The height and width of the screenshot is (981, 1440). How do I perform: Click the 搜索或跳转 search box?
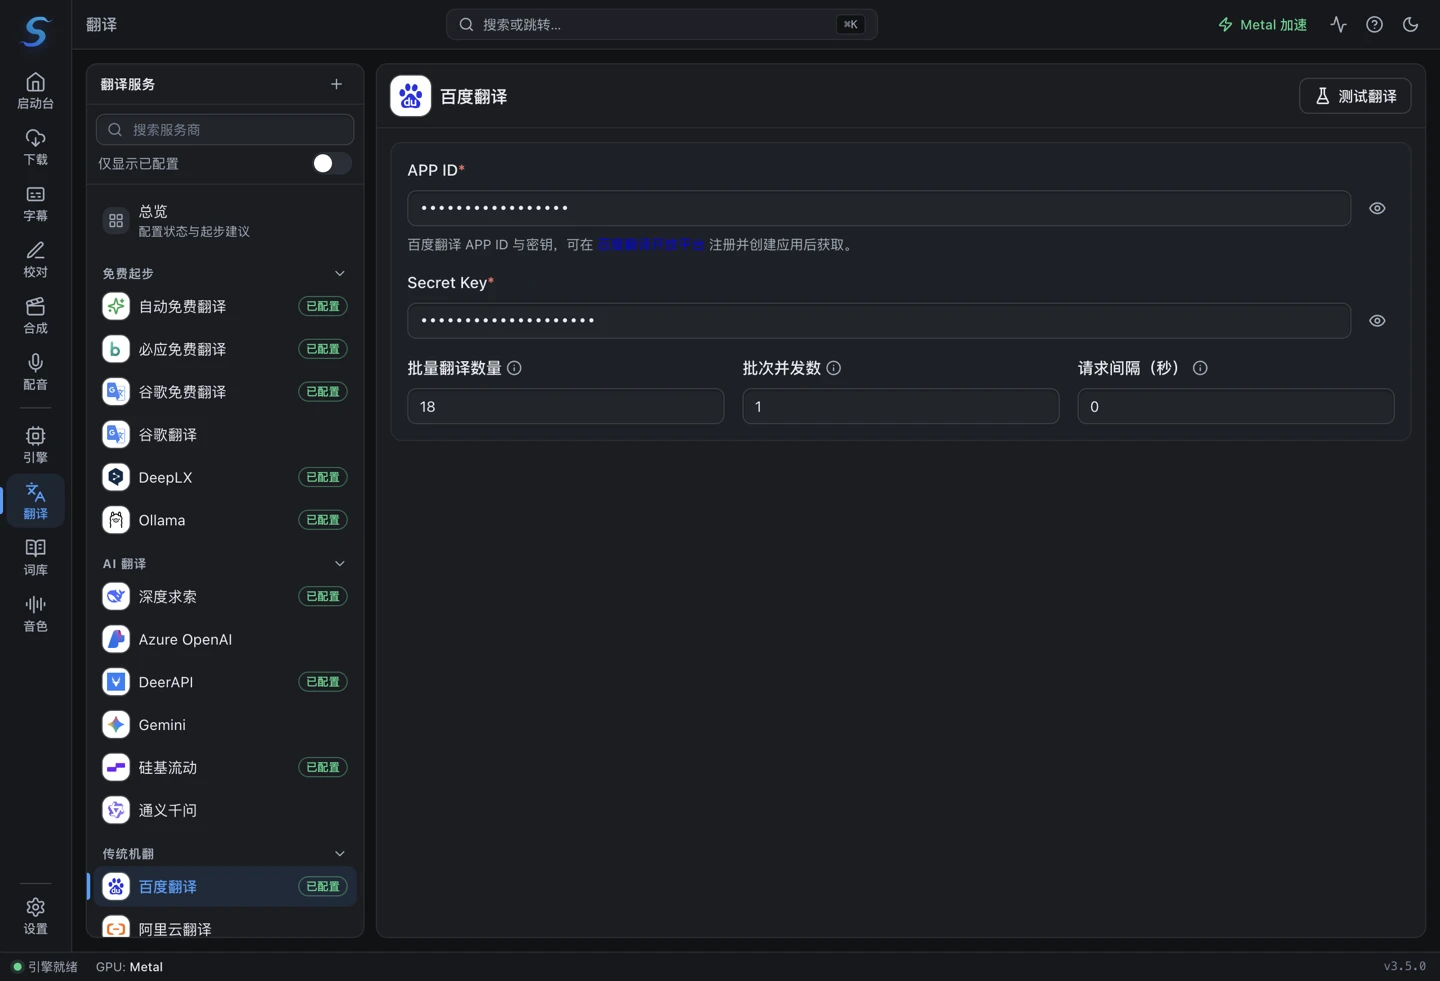click(661, 24)
